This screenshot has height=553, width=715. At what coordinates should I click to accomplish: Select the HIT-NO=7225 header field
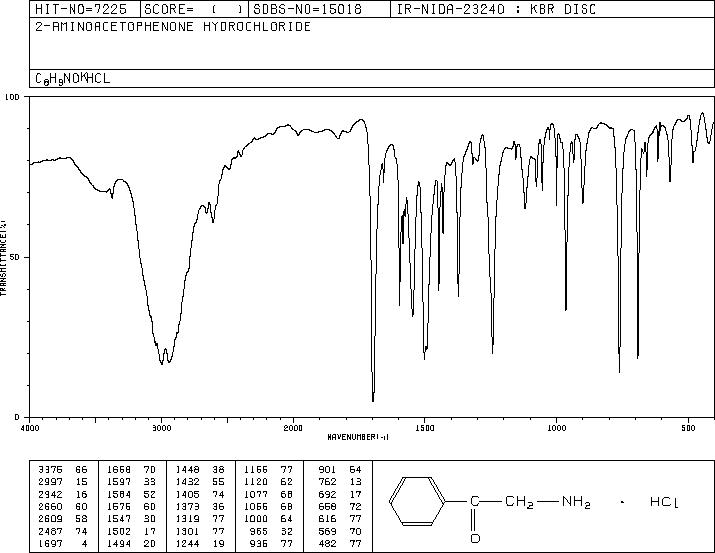(x=85, y=9)
